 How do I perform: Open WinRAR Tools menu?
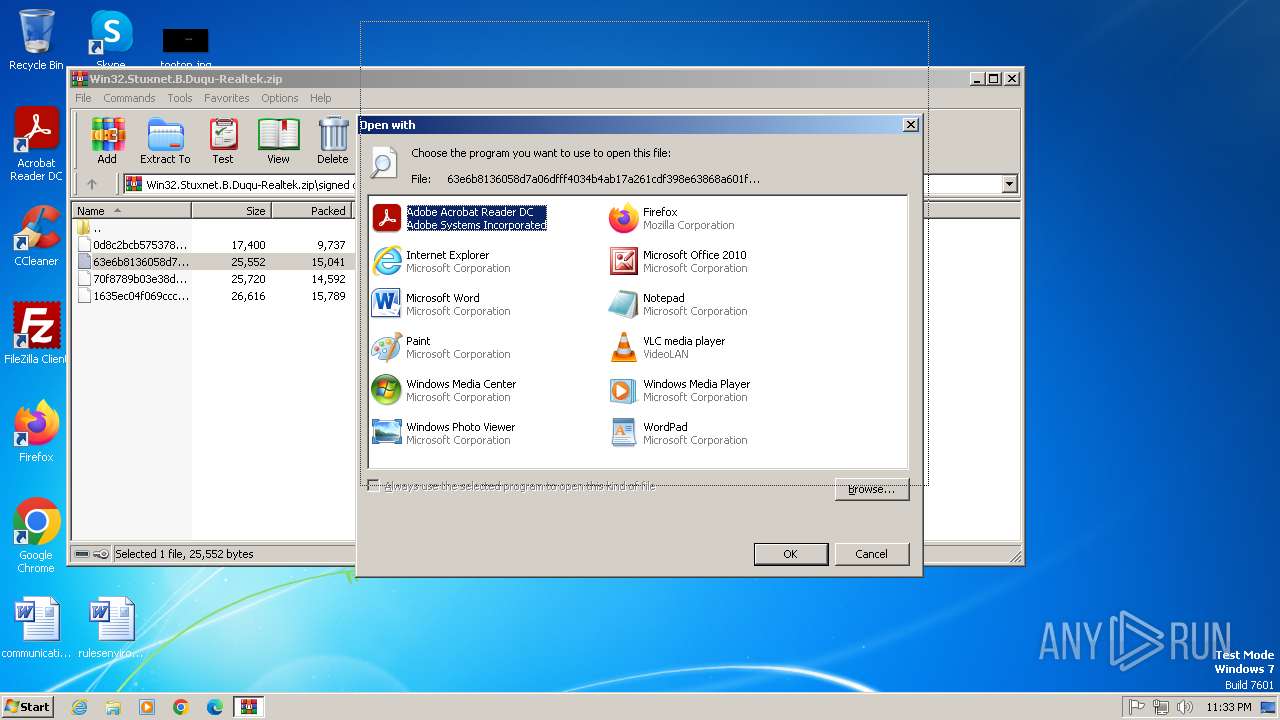(x=180, y=98)
